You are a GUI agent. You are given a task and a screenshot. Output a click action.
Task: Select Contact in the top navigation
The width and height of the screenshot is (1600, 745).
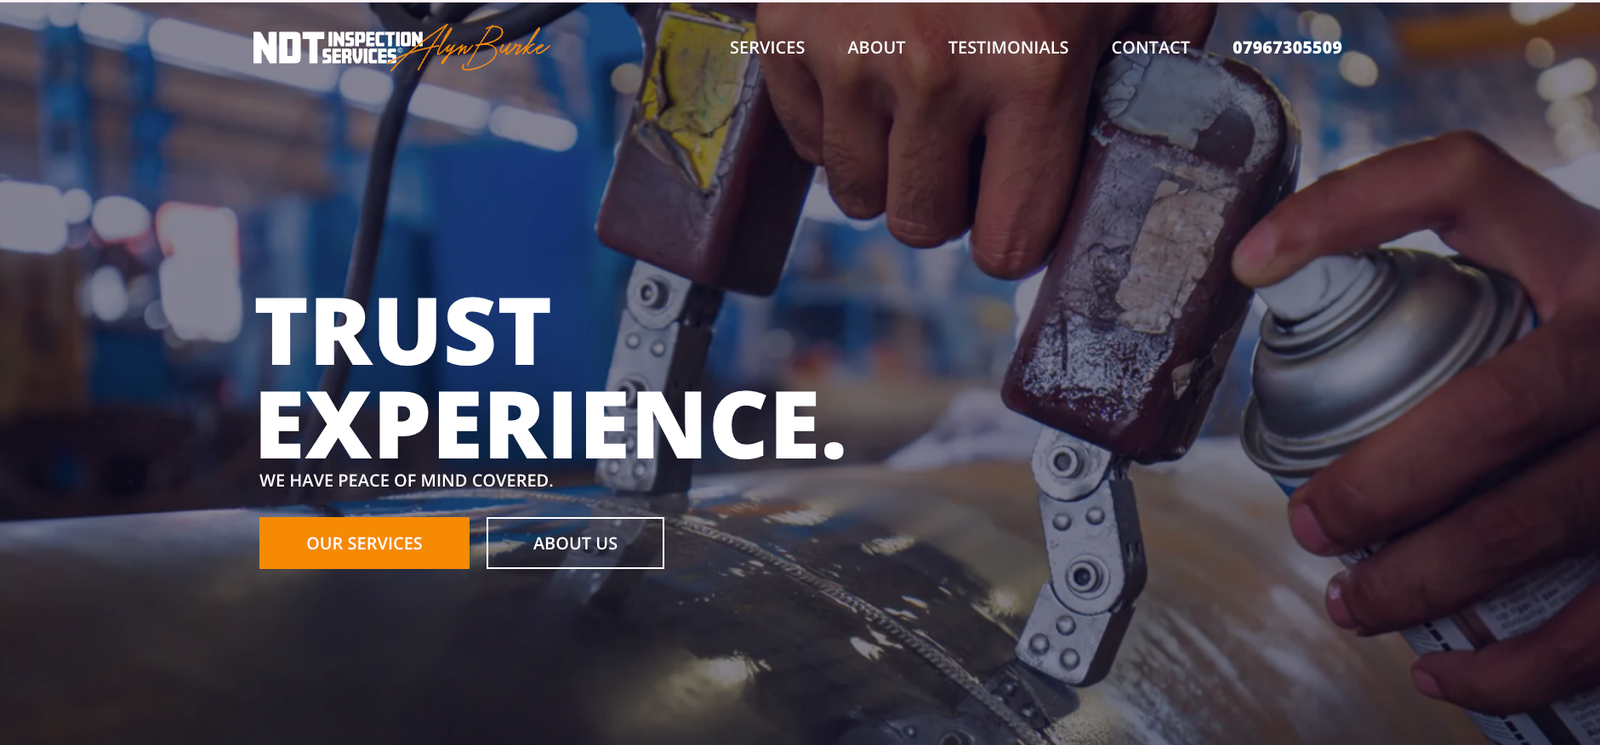[1150, 47]
